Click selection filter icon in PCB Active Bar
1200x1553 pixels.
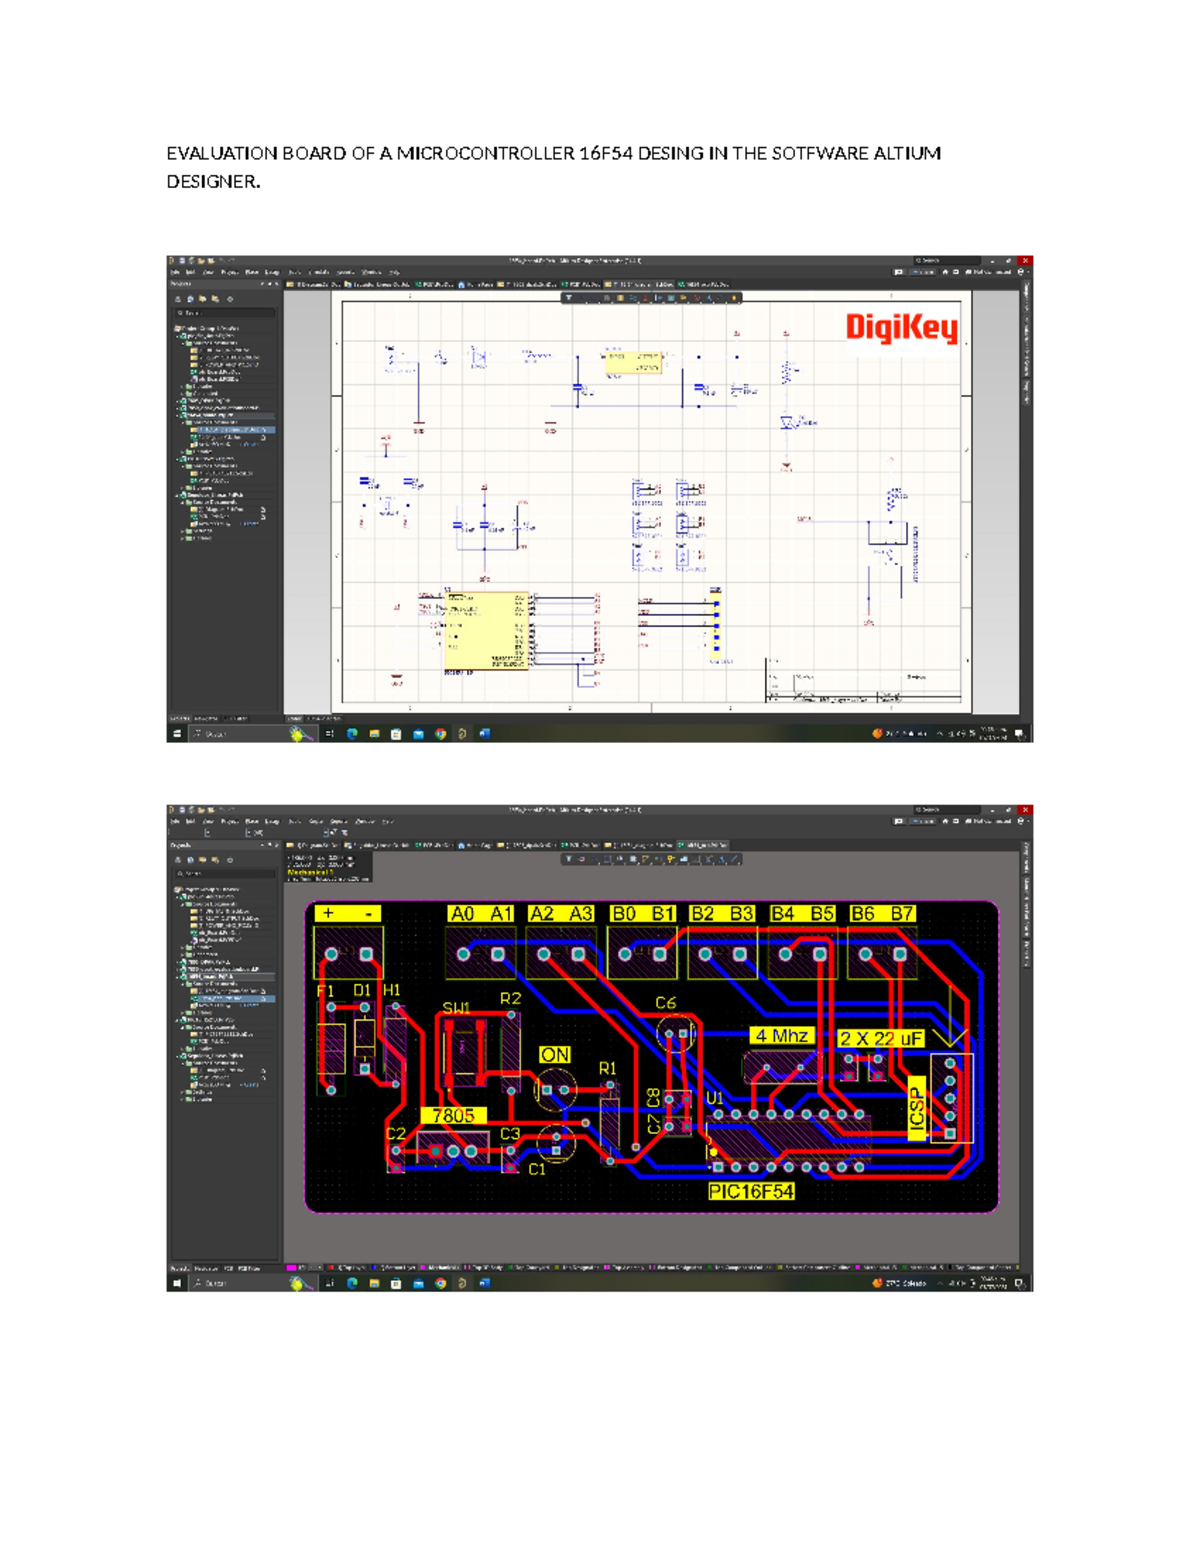coord(568,858)
